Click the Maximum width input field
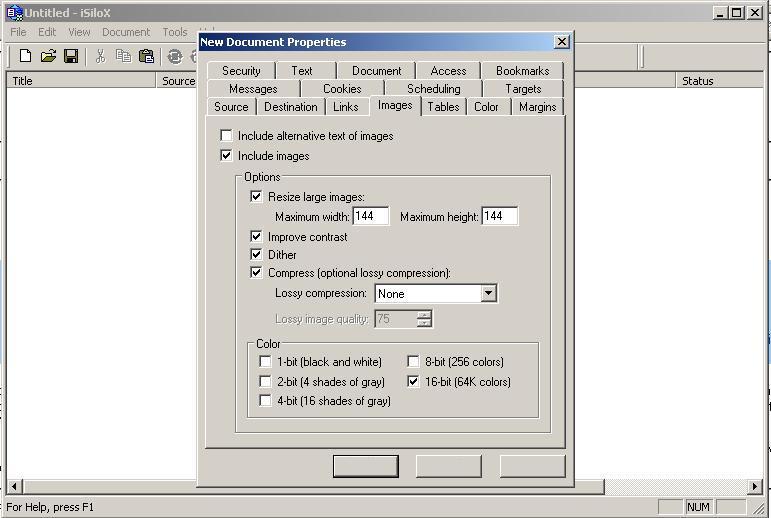This screenshot has width=771, height=518. (x=371, y=216)
